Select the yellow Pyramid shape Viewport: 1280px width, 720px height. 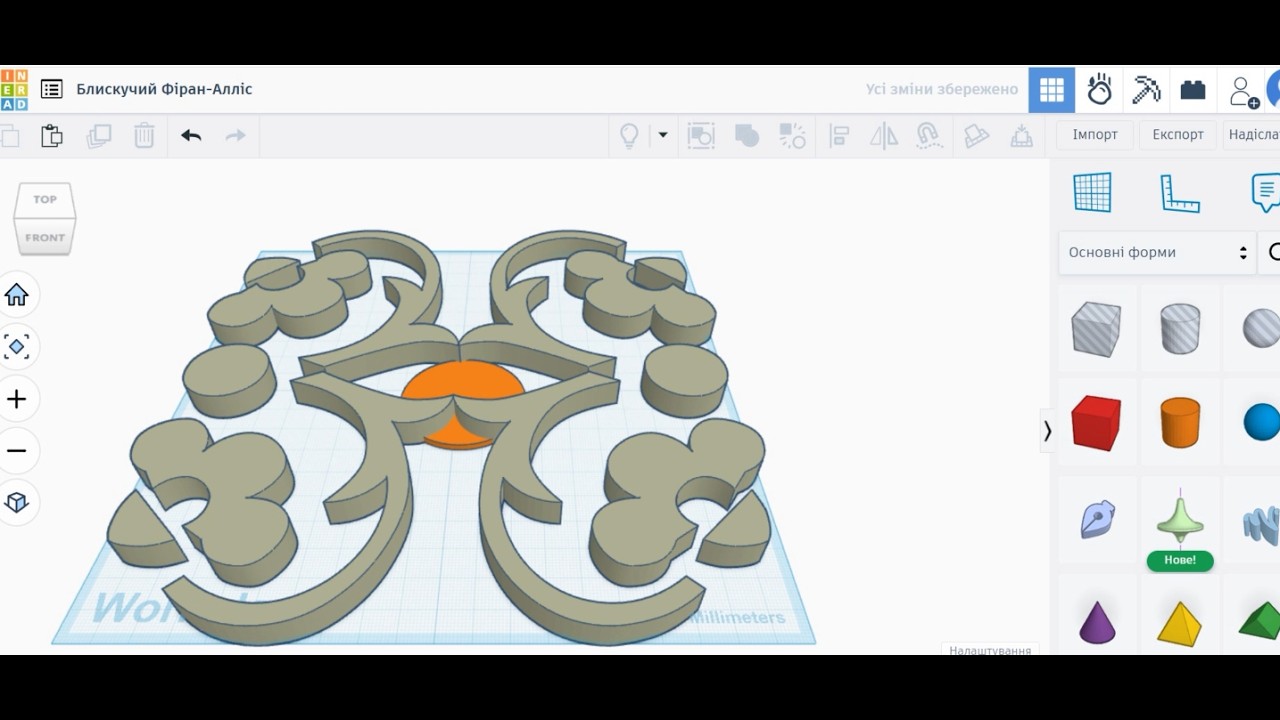click(1179, 623)
